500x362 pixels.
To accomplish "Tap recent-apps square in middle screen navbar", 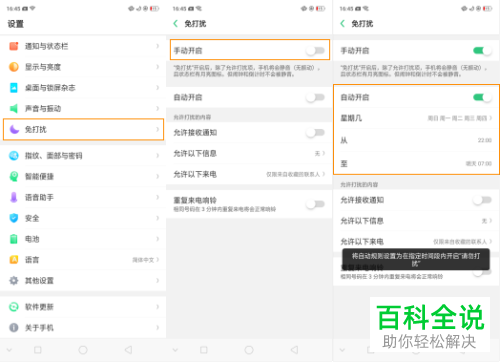I will tap(204, 350).
